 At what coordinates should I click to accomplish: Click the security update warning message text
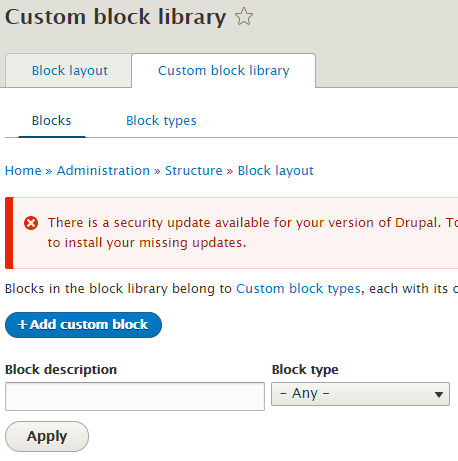coord(253,233)
